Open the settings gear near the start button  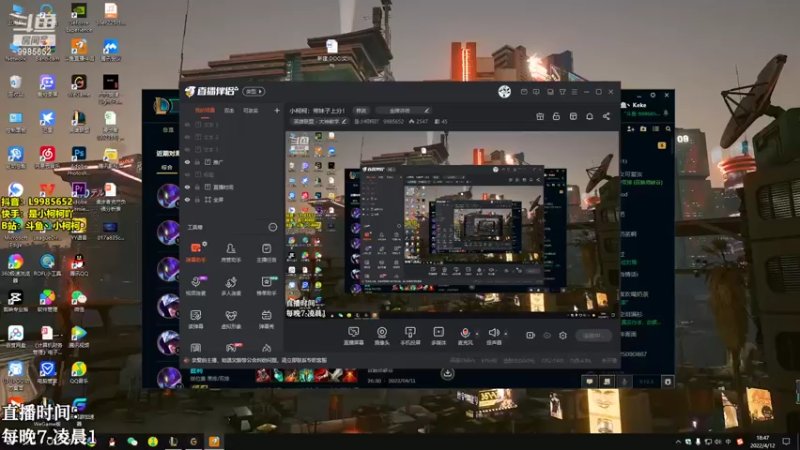click(563, 335)
